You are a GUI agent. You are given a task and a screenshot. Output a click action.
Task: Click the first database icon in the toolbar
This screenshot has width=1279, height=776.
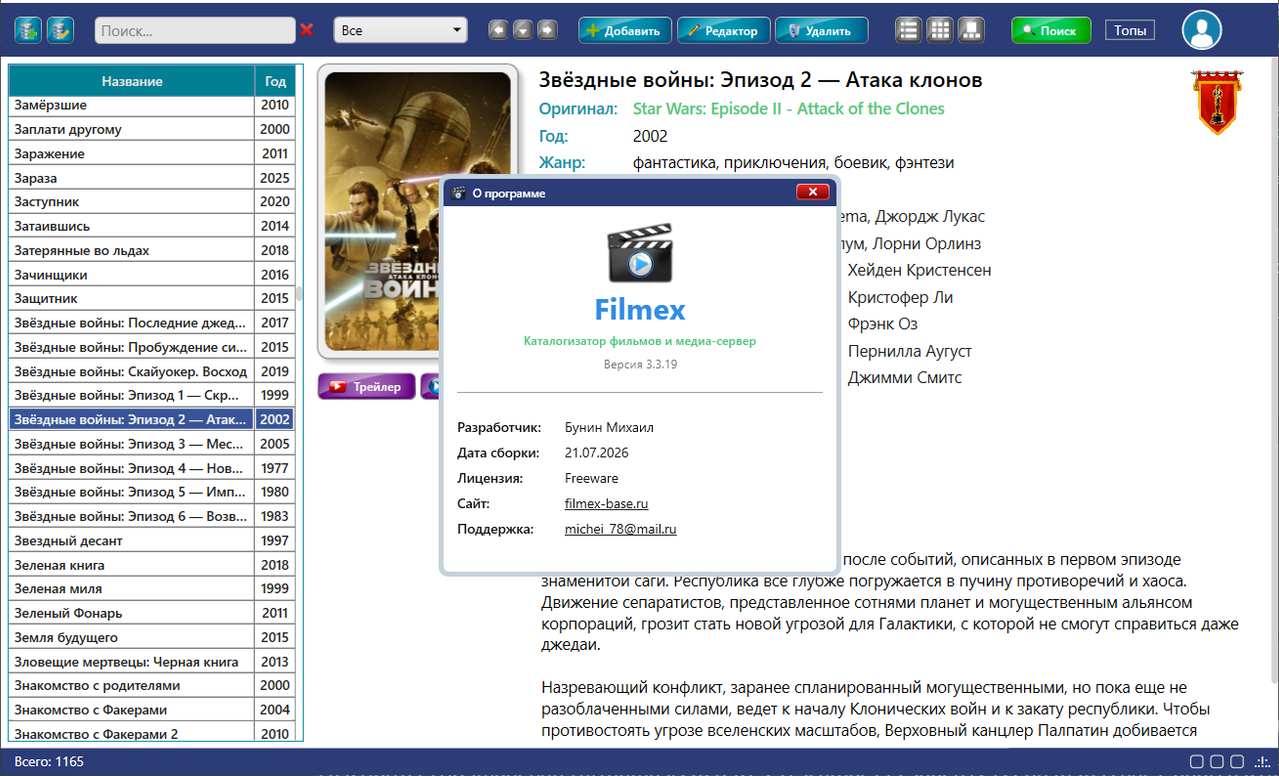28,30
